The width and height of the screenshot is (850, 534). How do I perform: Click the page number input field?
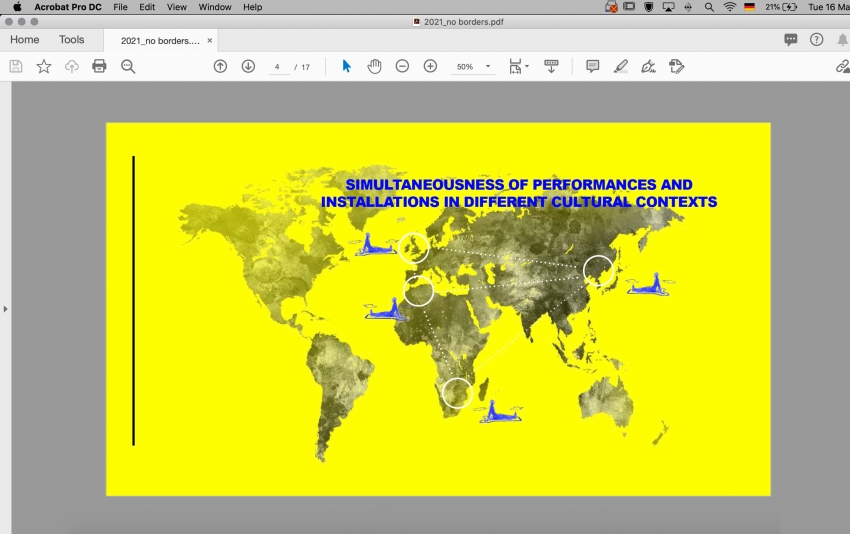[277, 67]
